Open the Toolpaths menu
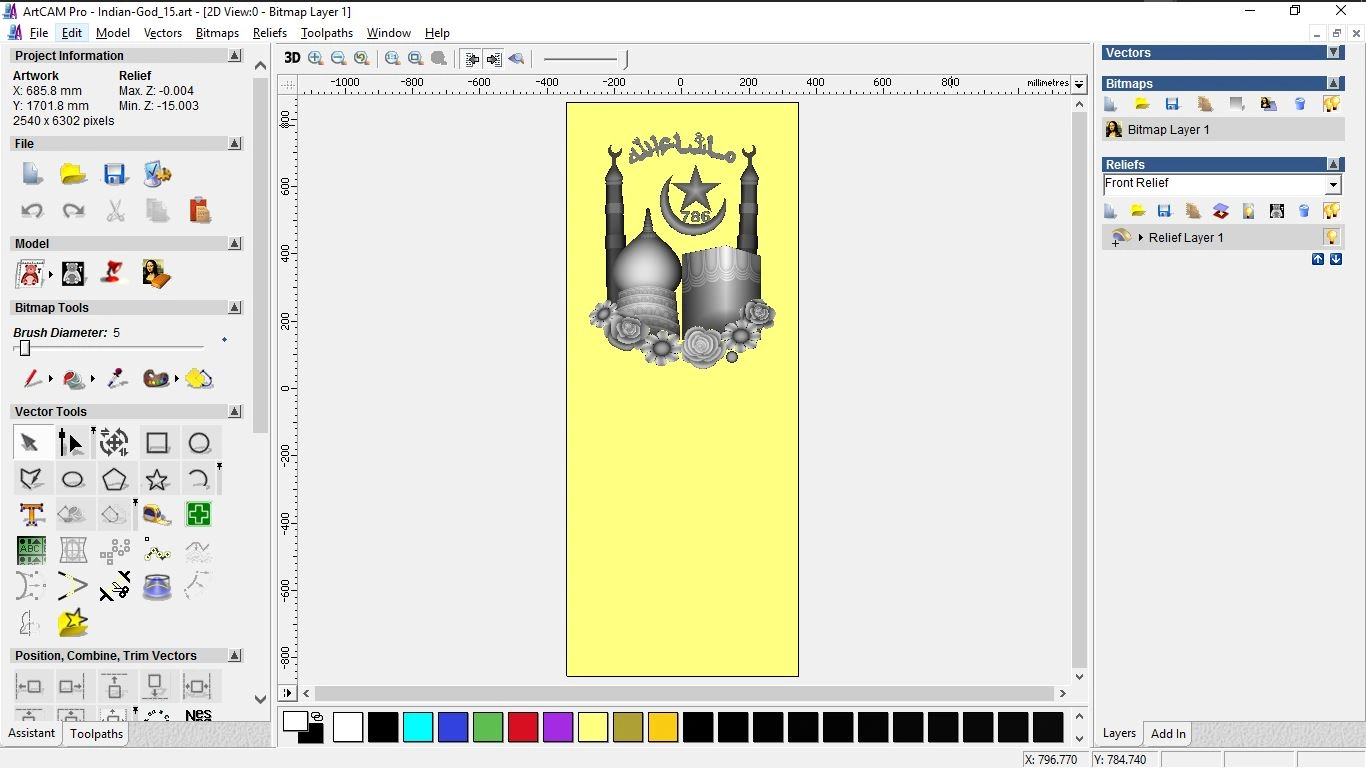The width and height of the screenshot is (1366, 768). tap(327, 33)
